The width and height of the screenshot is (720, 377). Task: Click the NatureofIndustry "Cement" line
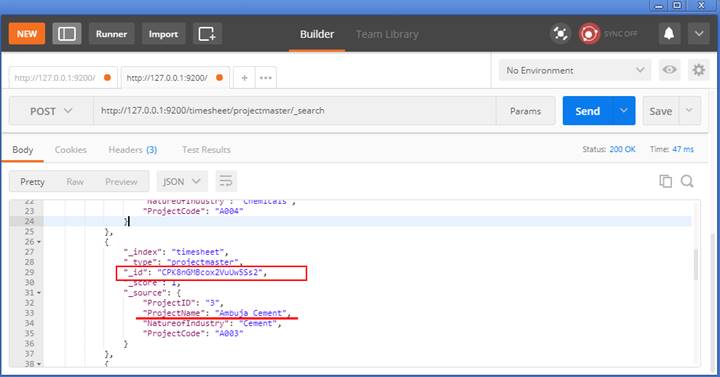coord(212,323)
